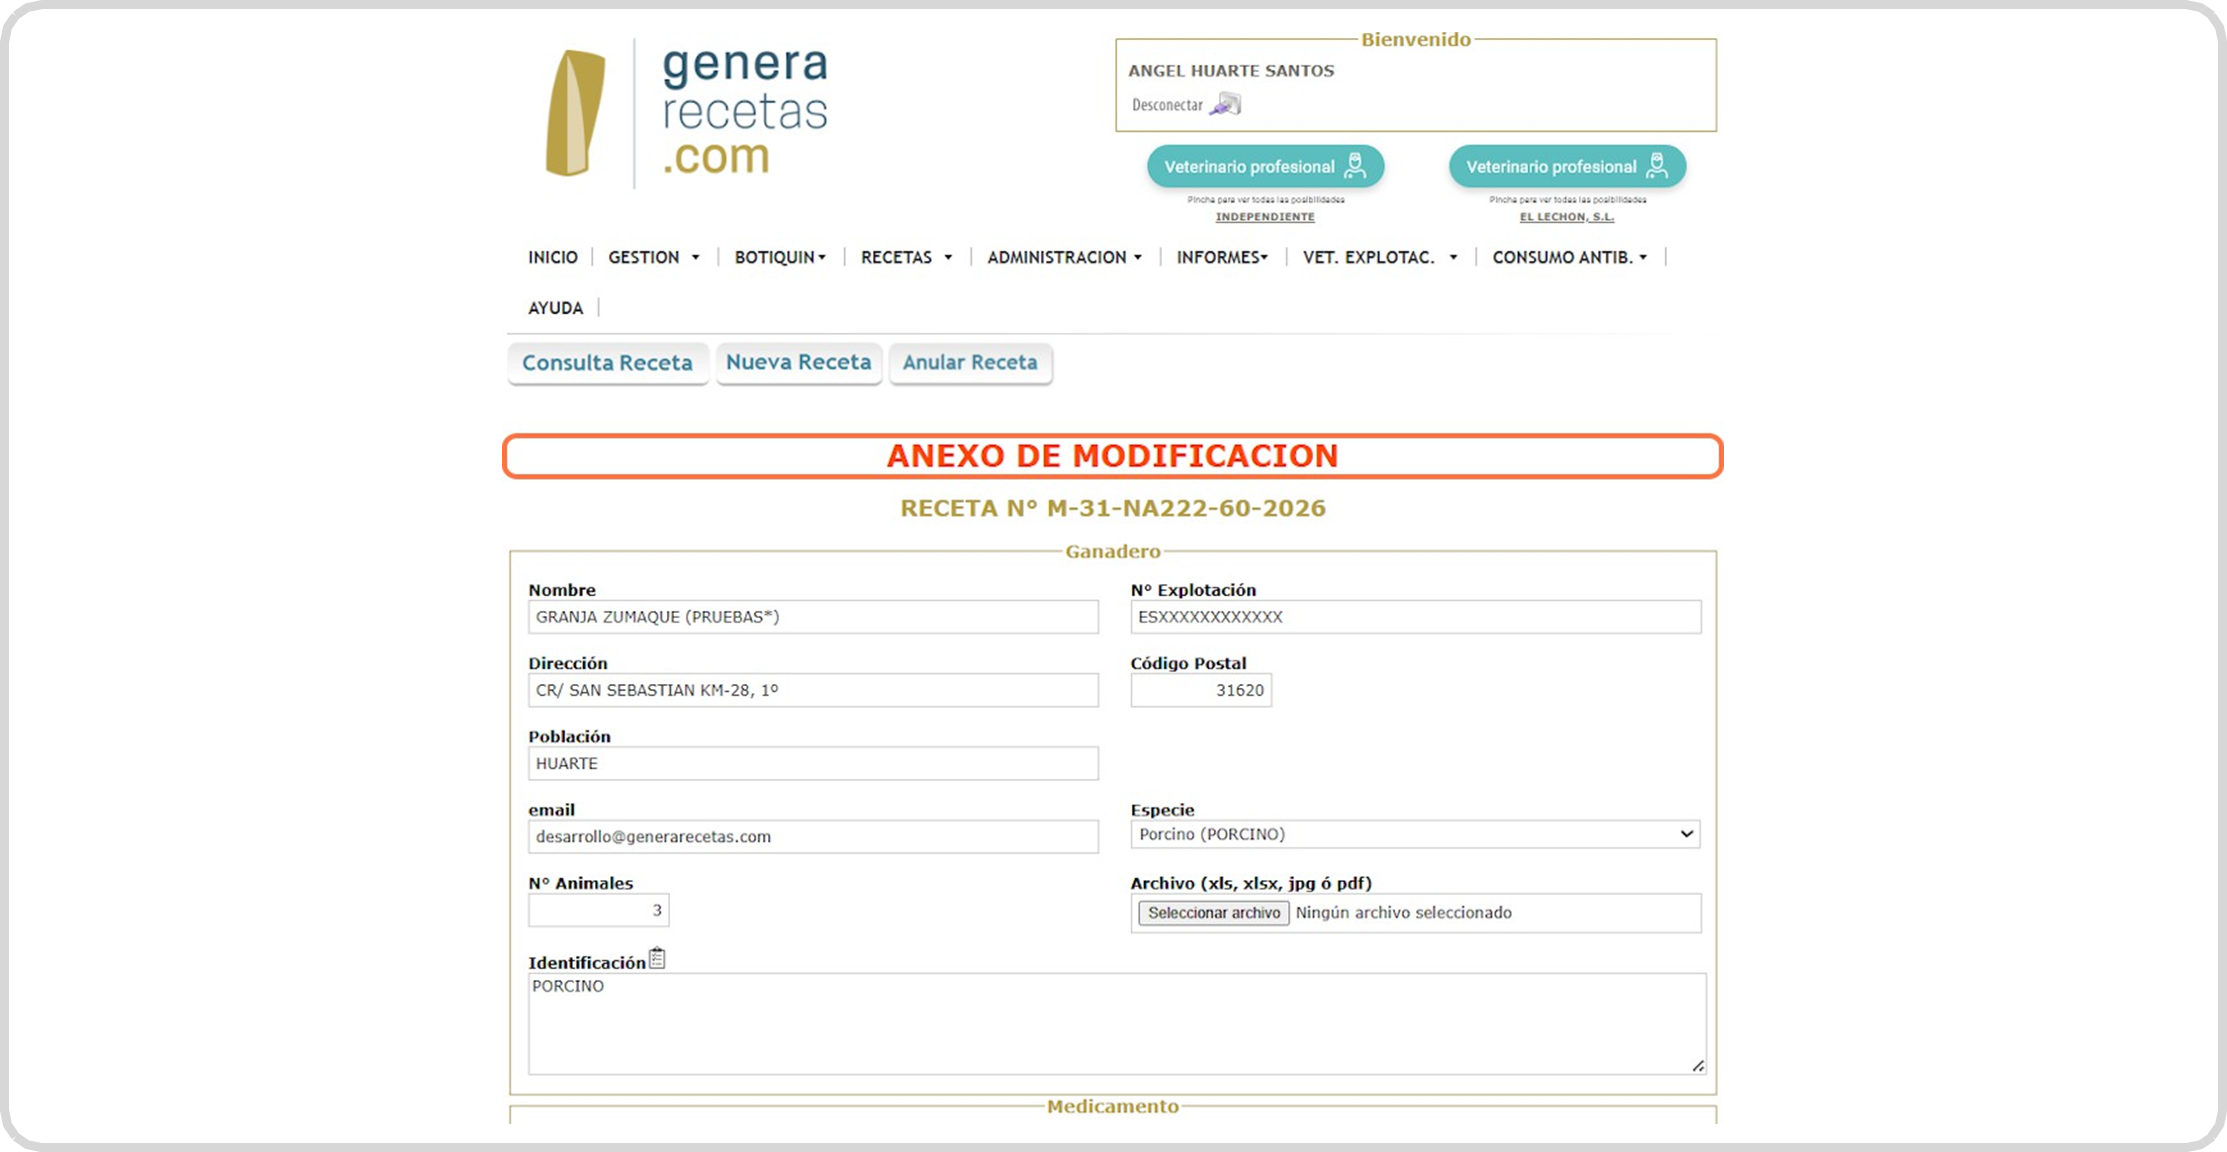Click the EL LECHON, S.L. link

coord(1567,217)
